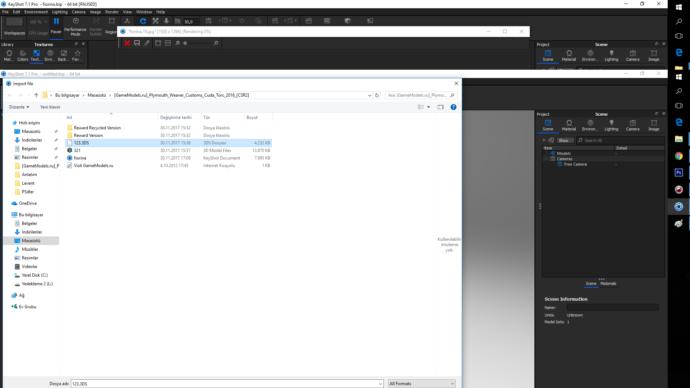Click the Dosya adı file name field

tap(227, 384)
